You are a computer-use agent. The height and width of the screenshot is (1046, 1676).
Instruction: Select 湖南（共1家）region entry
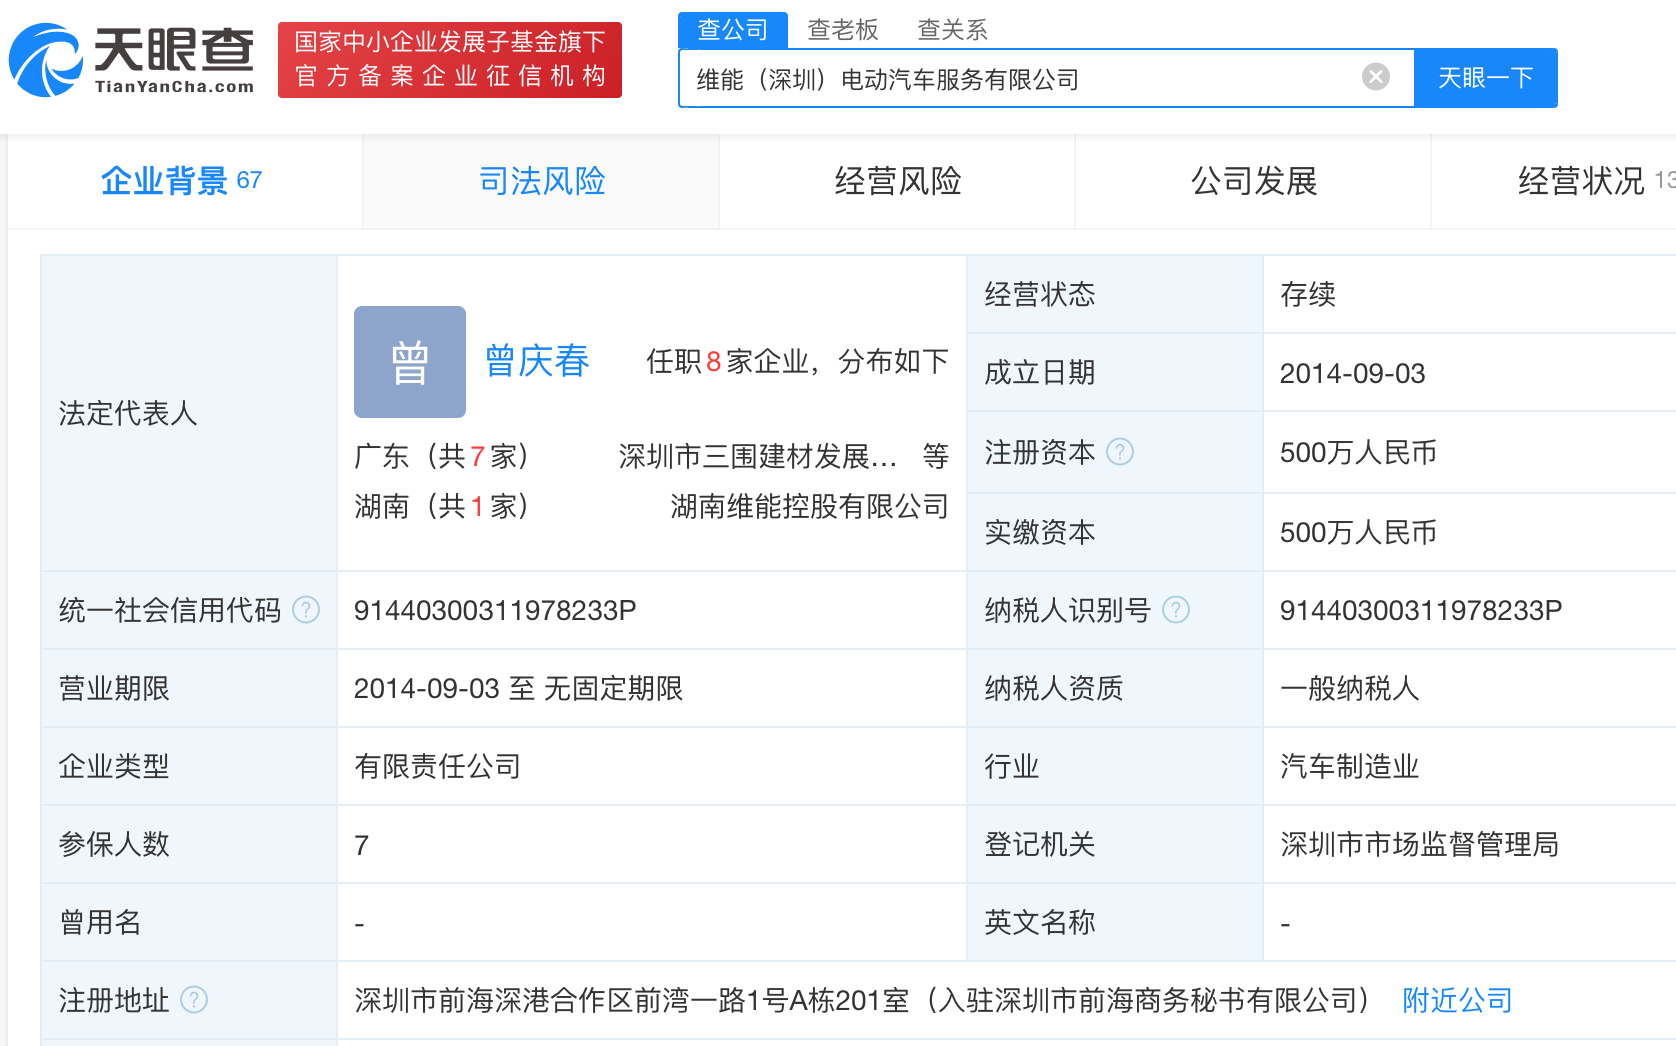pos(441,507)
